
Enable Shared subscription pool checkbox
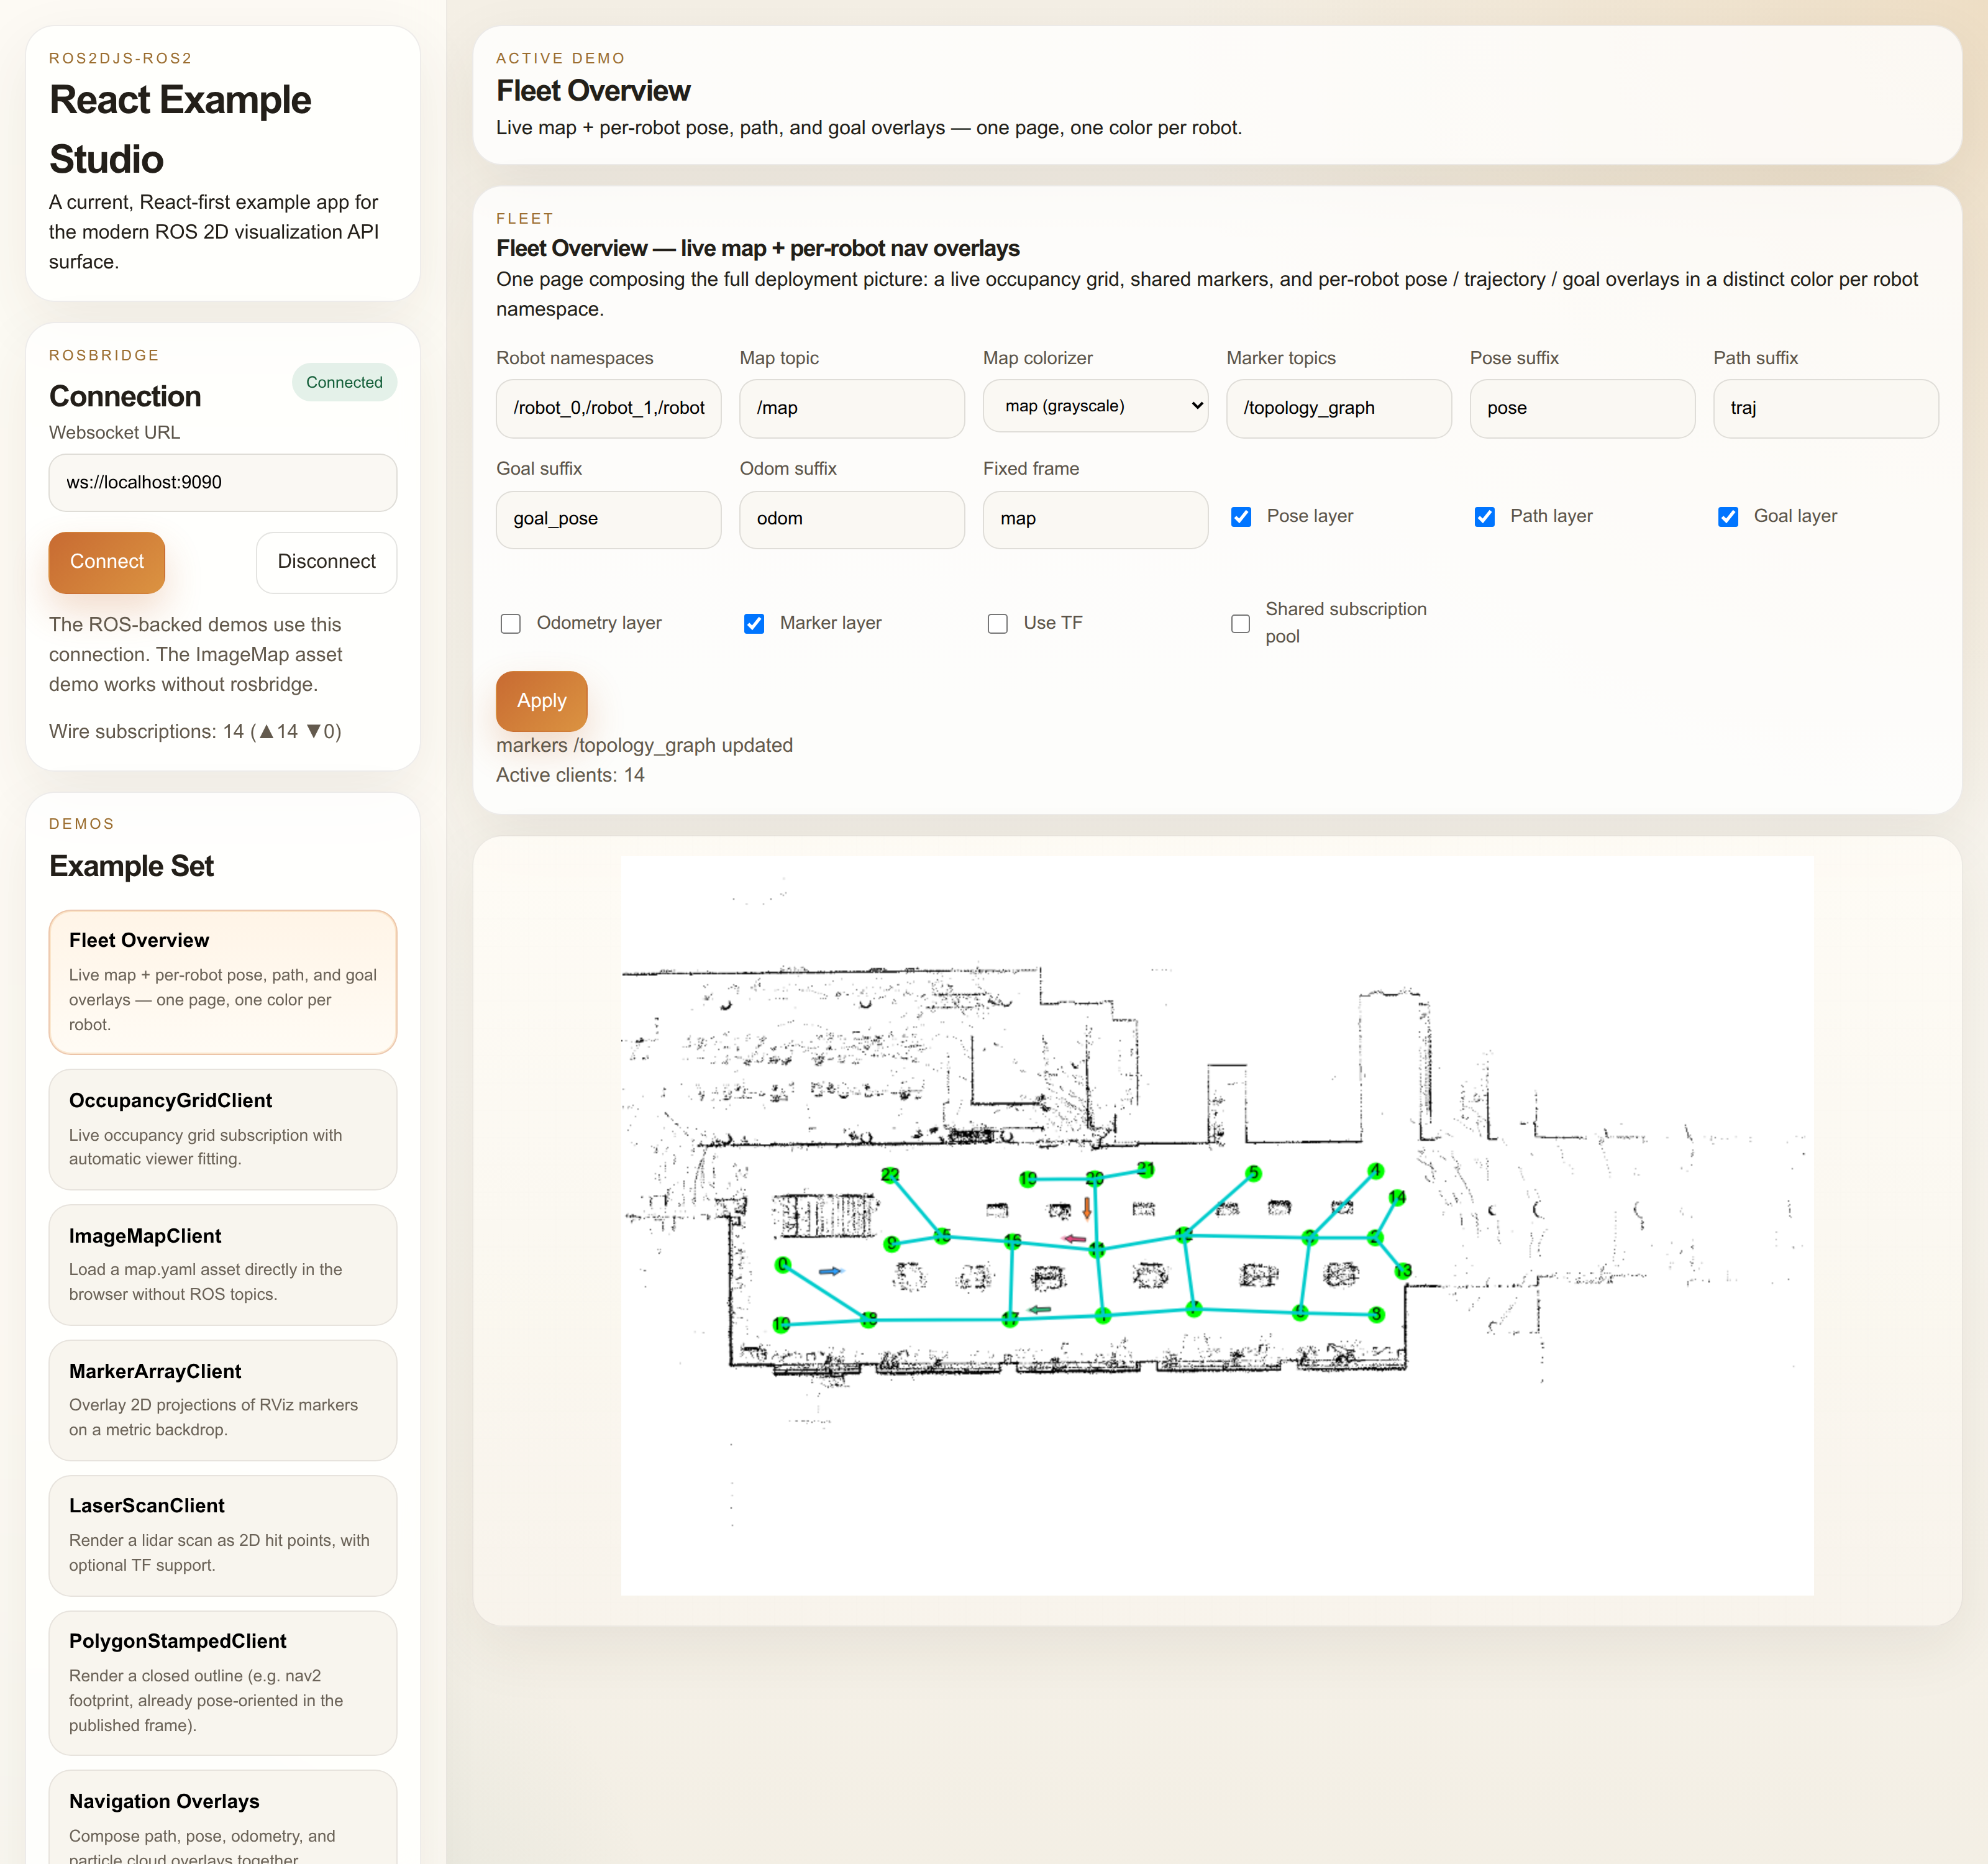tap(1240, 624)
